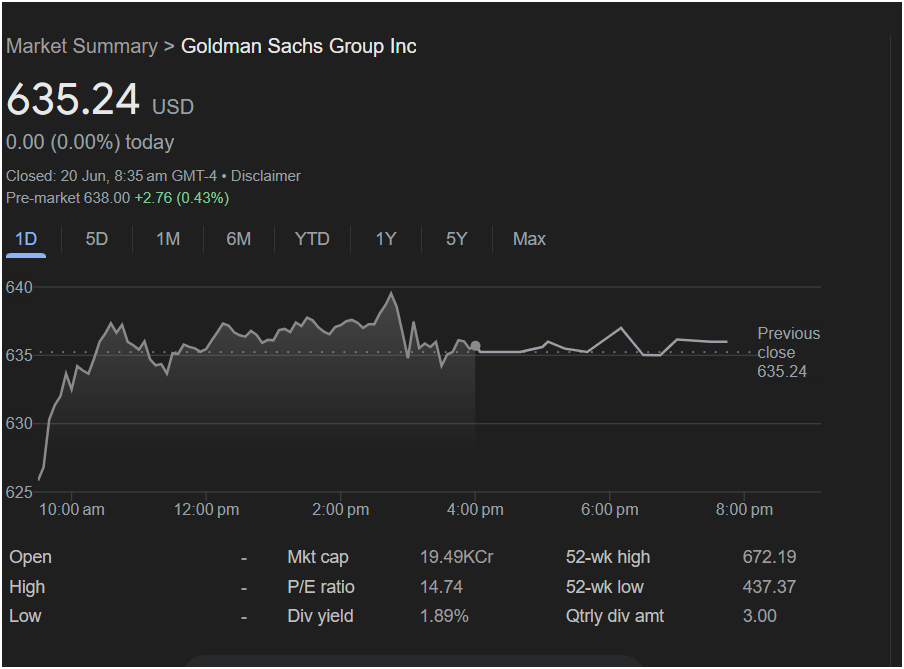The height and width of the screenshot is (669, 904).
Task: Click the Market Summary breadcrumb link
Action: tap(82, 46)
